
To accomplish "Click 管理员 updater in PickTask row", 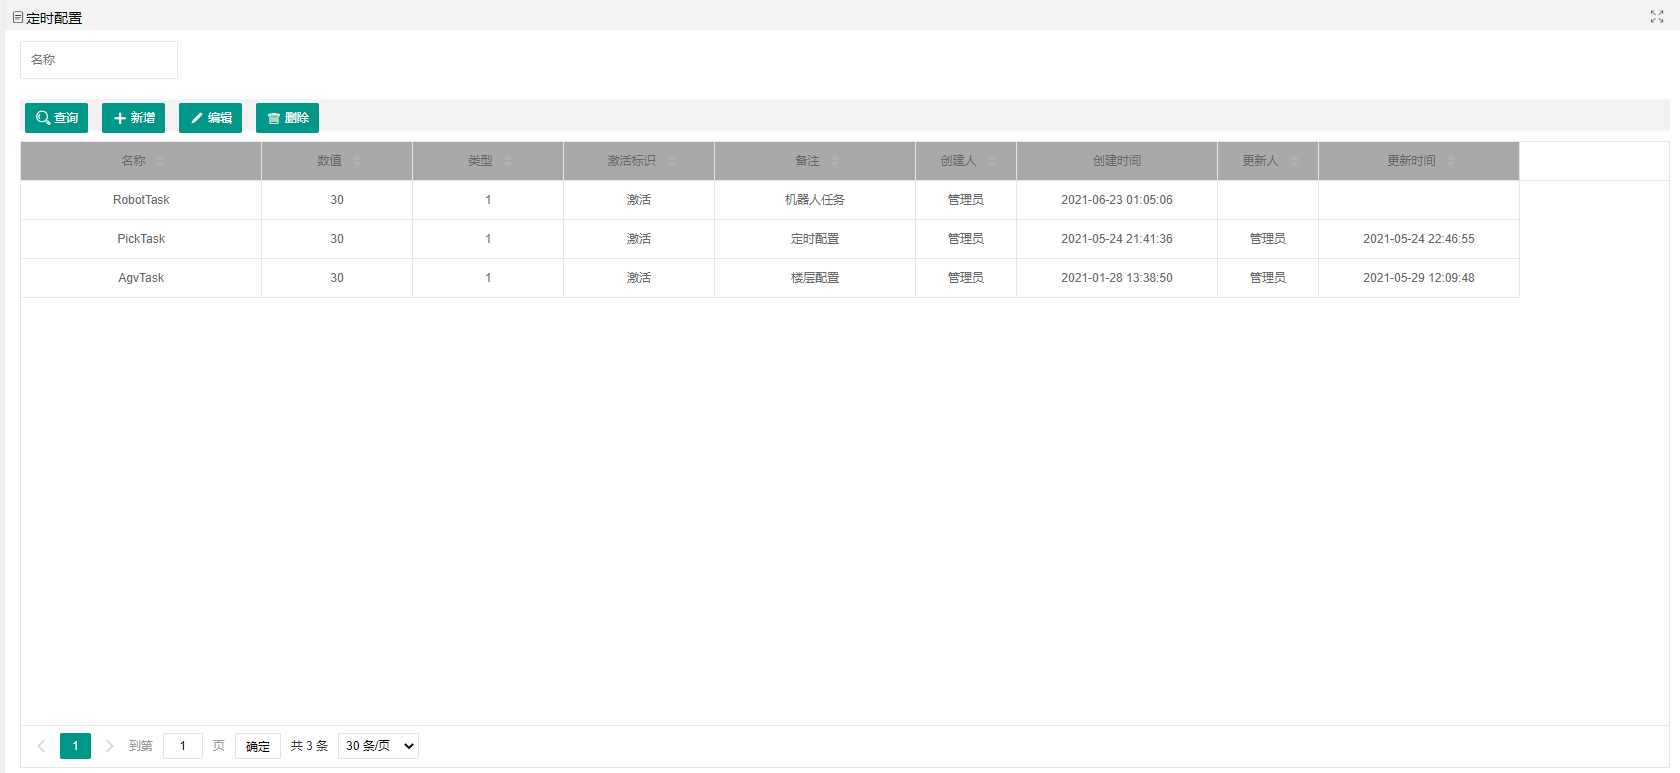I will click(x=1268, y=239).
